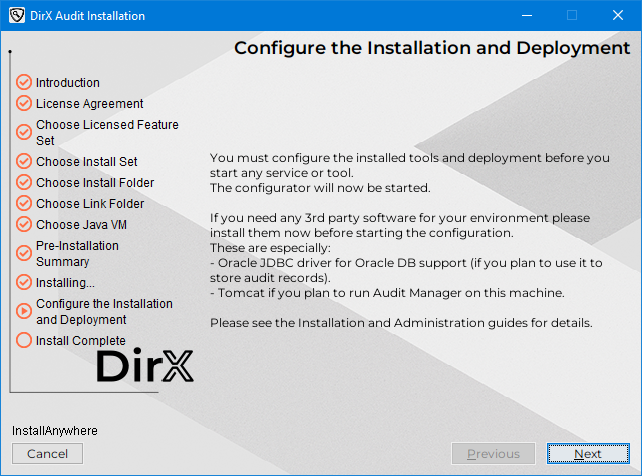This screenshot has height=476, width=642.
Task: Click the Choose Link Folder checkmark icon
Action: [24, 203]
